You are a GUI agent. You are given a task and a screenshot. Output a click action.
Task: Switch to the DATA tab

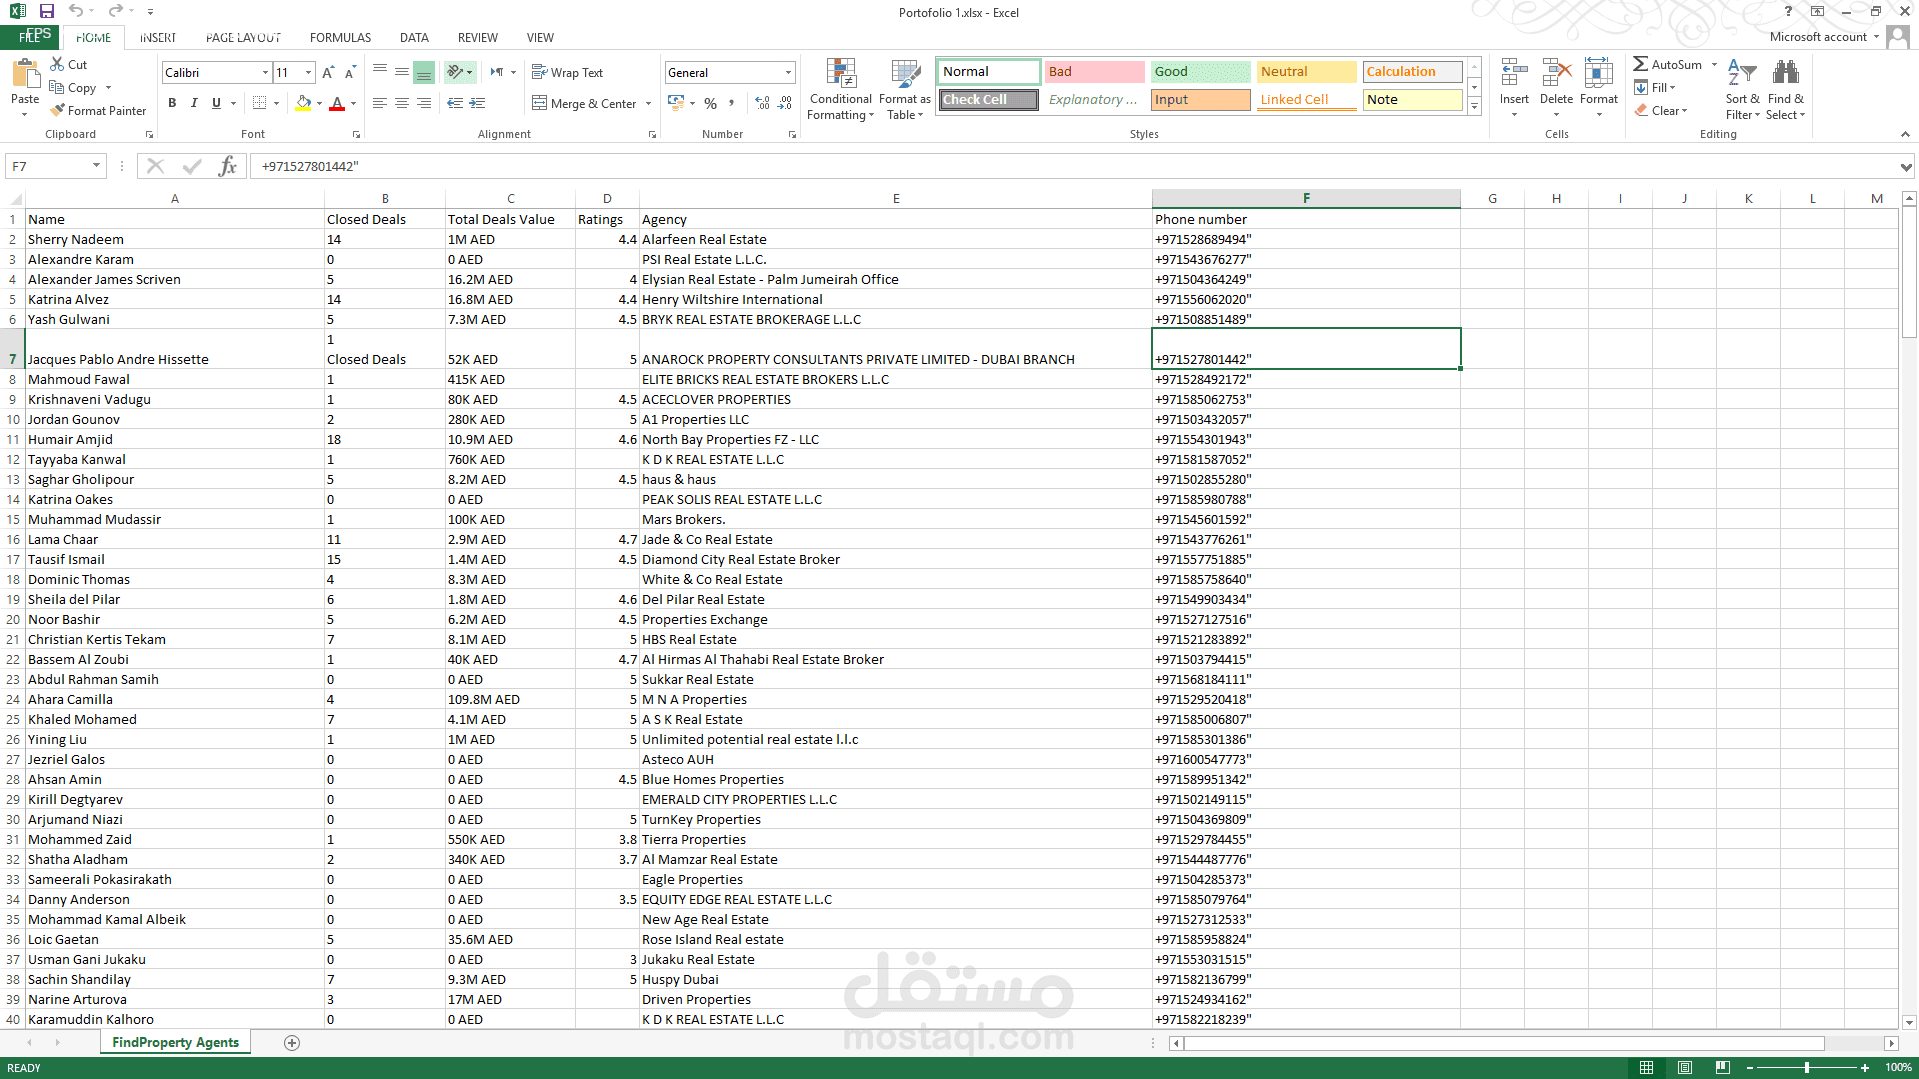[x=414, y=37]
